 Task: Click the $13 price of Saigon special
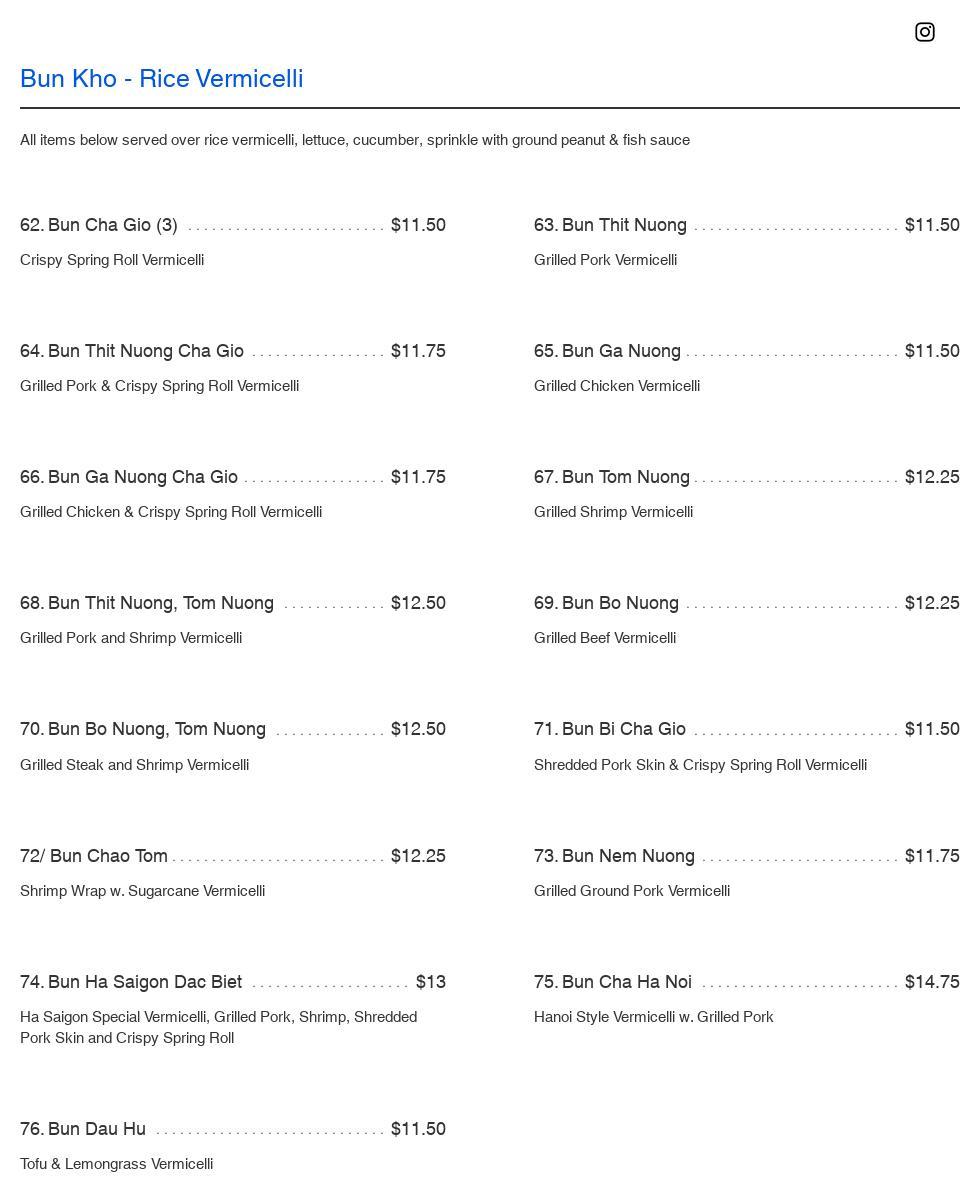pos(431,982)
